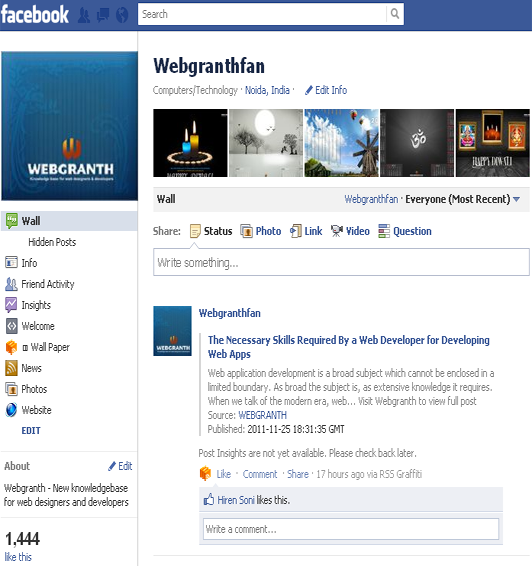The width and height of the screenshot is (532, 566).
Task: Select Wall in the left sidebar
Action: (69, 221)
